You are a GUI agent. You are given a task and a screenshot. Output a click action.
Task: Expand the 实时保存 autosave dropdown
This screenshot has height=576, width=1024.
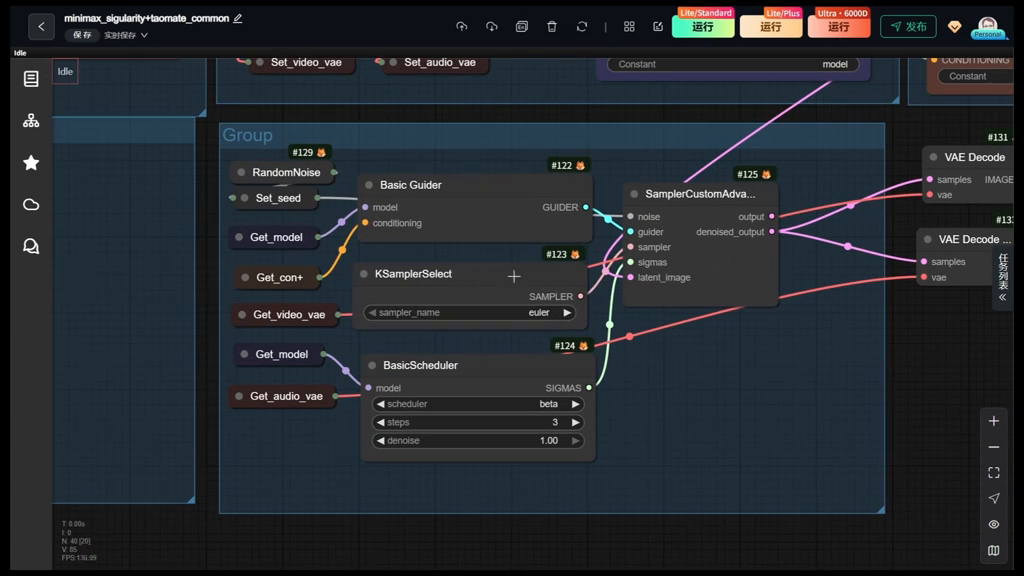[126, 35]
